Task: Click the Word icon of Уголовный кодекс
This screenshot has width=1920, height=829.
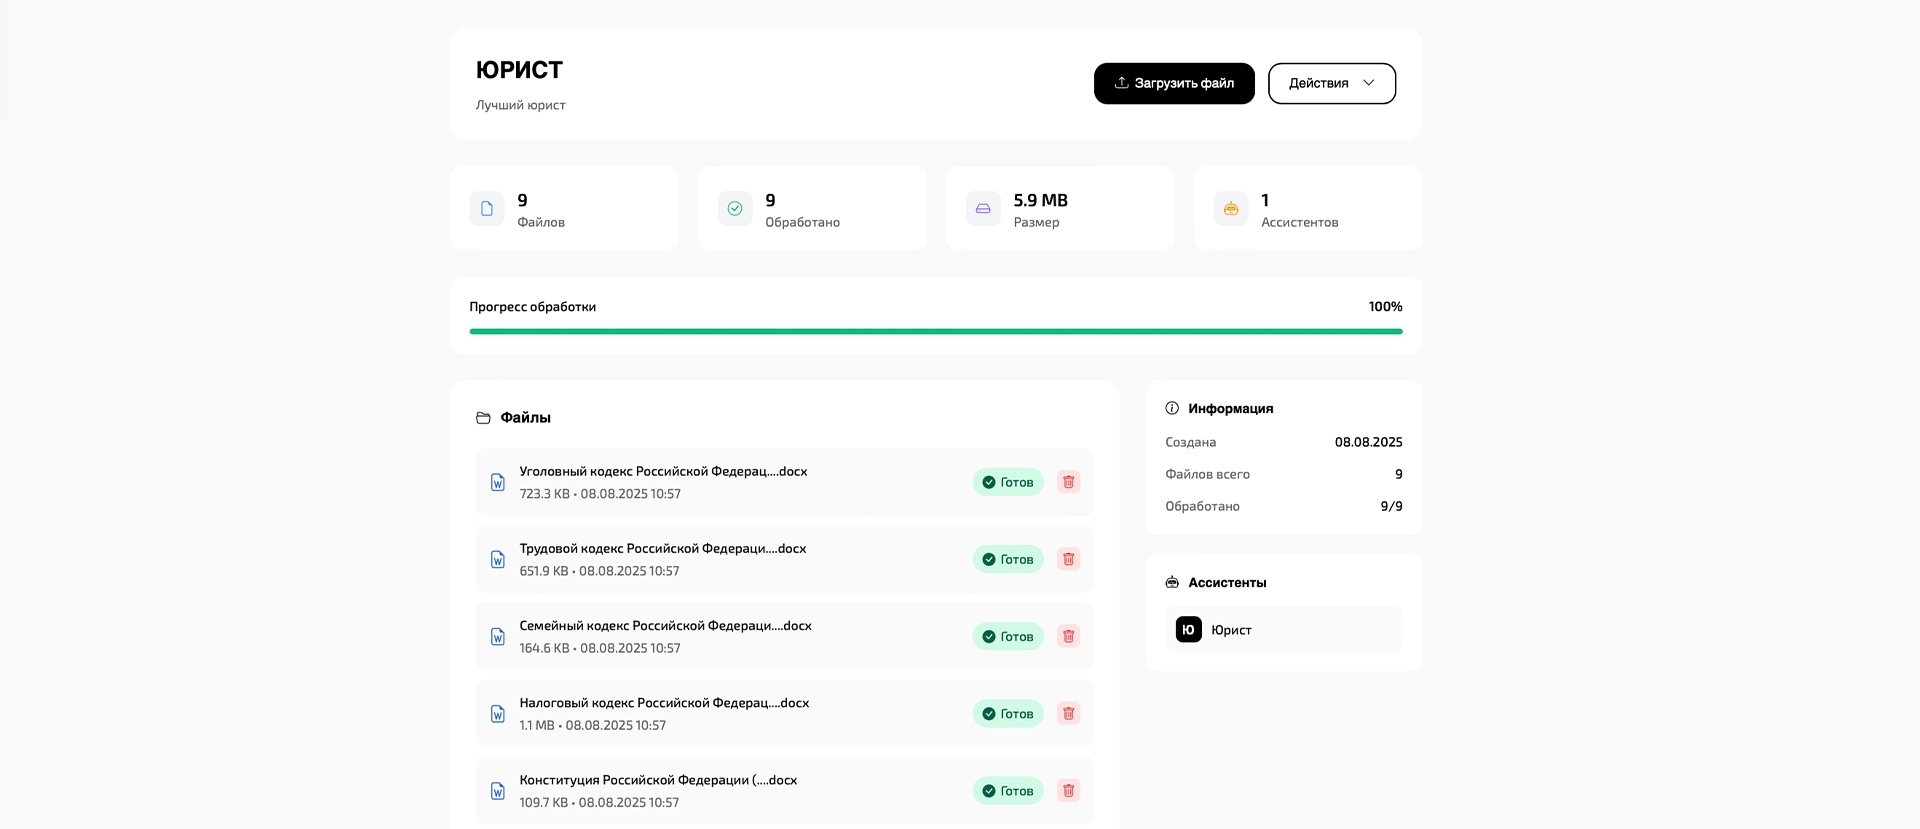Action: (498, 482)
